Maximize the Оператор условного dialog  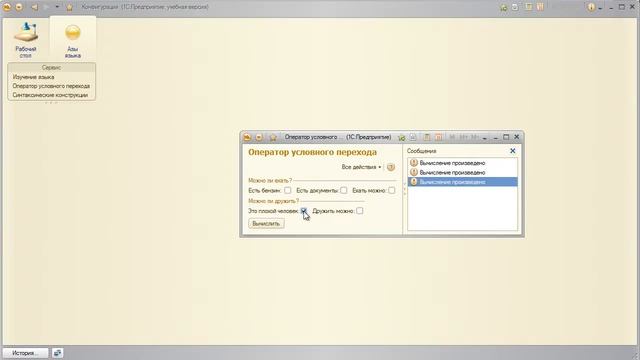point(506,137)
